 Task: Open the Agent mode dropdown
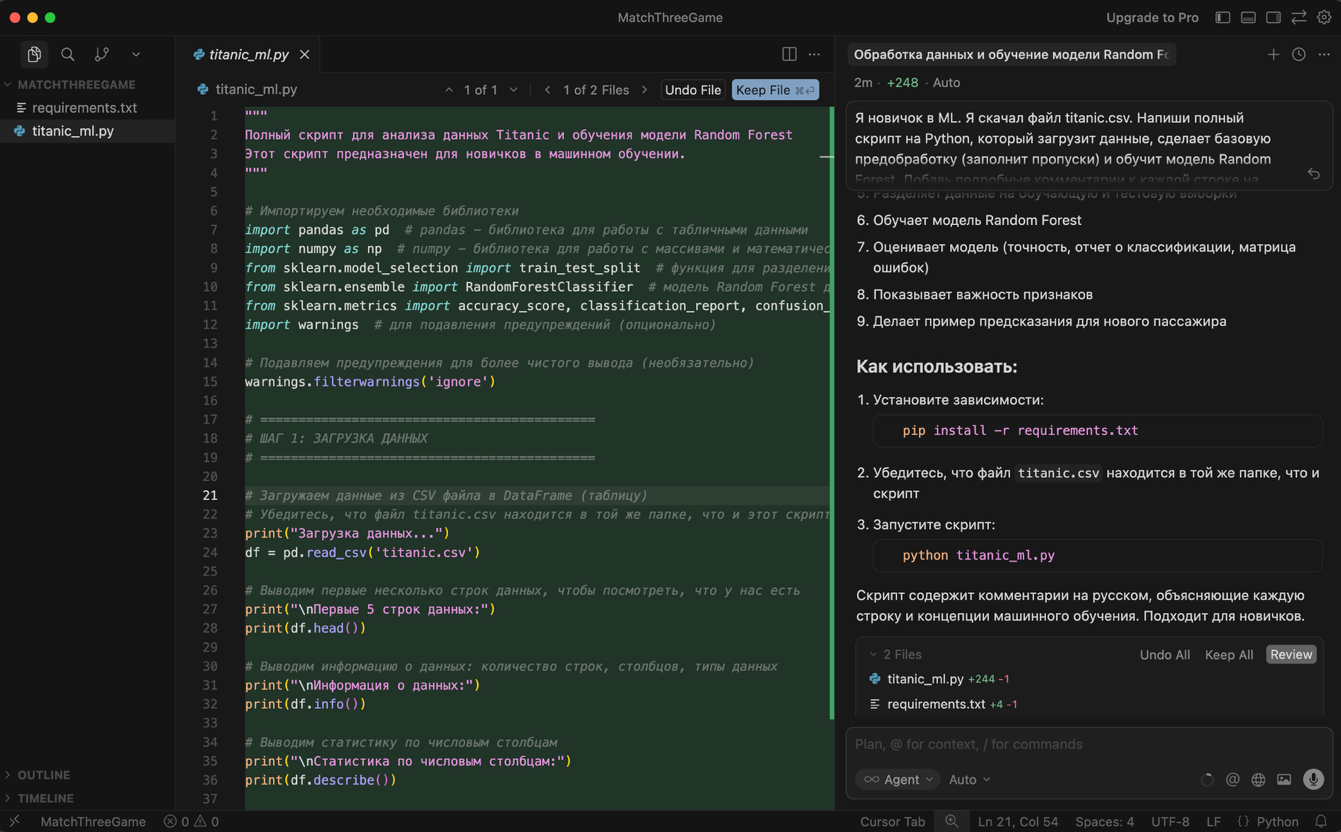[897, 779]
